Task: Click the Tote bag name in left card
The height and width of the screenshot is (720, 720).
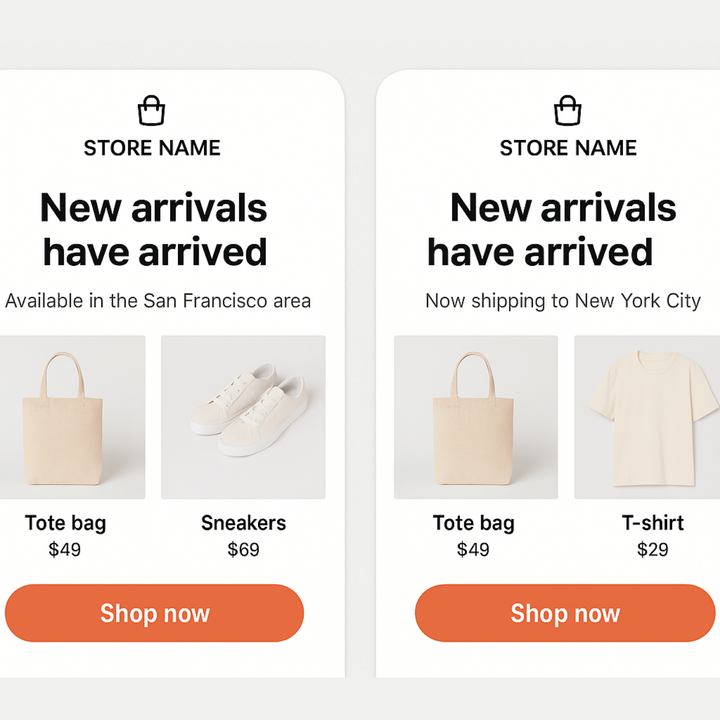Action: pyautogui.click(x=65, y=523)
